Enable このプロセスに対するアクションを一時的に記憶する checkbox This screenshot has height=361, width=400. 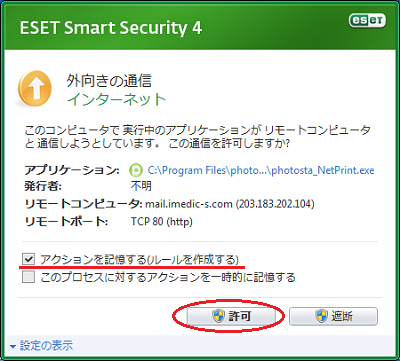(28, 277)
